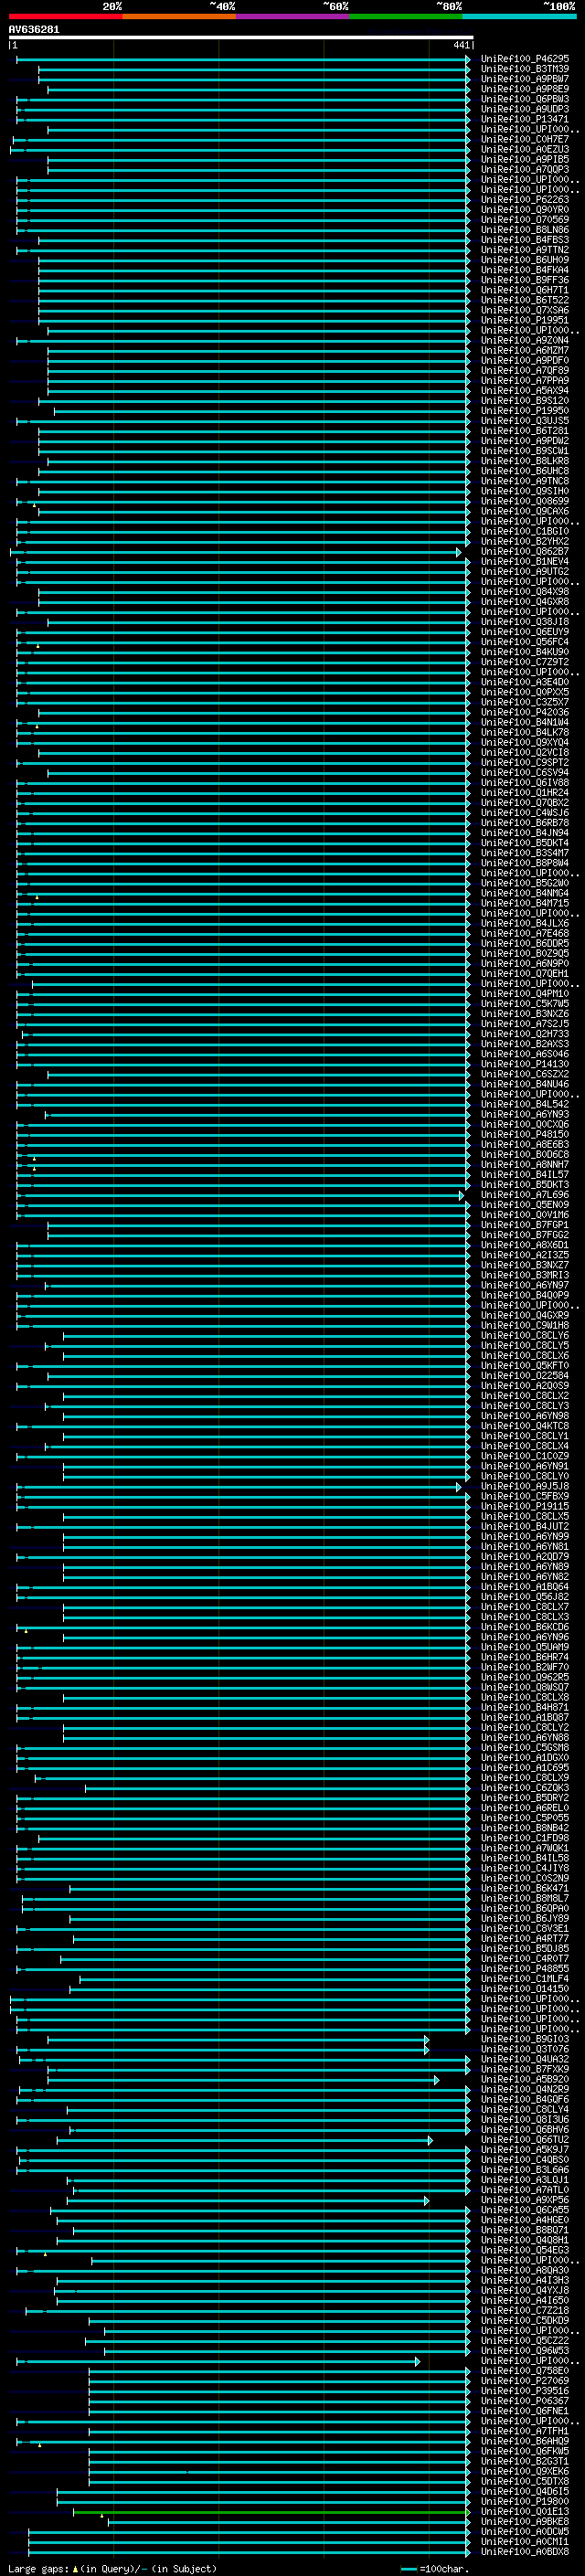Select hit label UniRef100_O70569

[x=525, y=220]
